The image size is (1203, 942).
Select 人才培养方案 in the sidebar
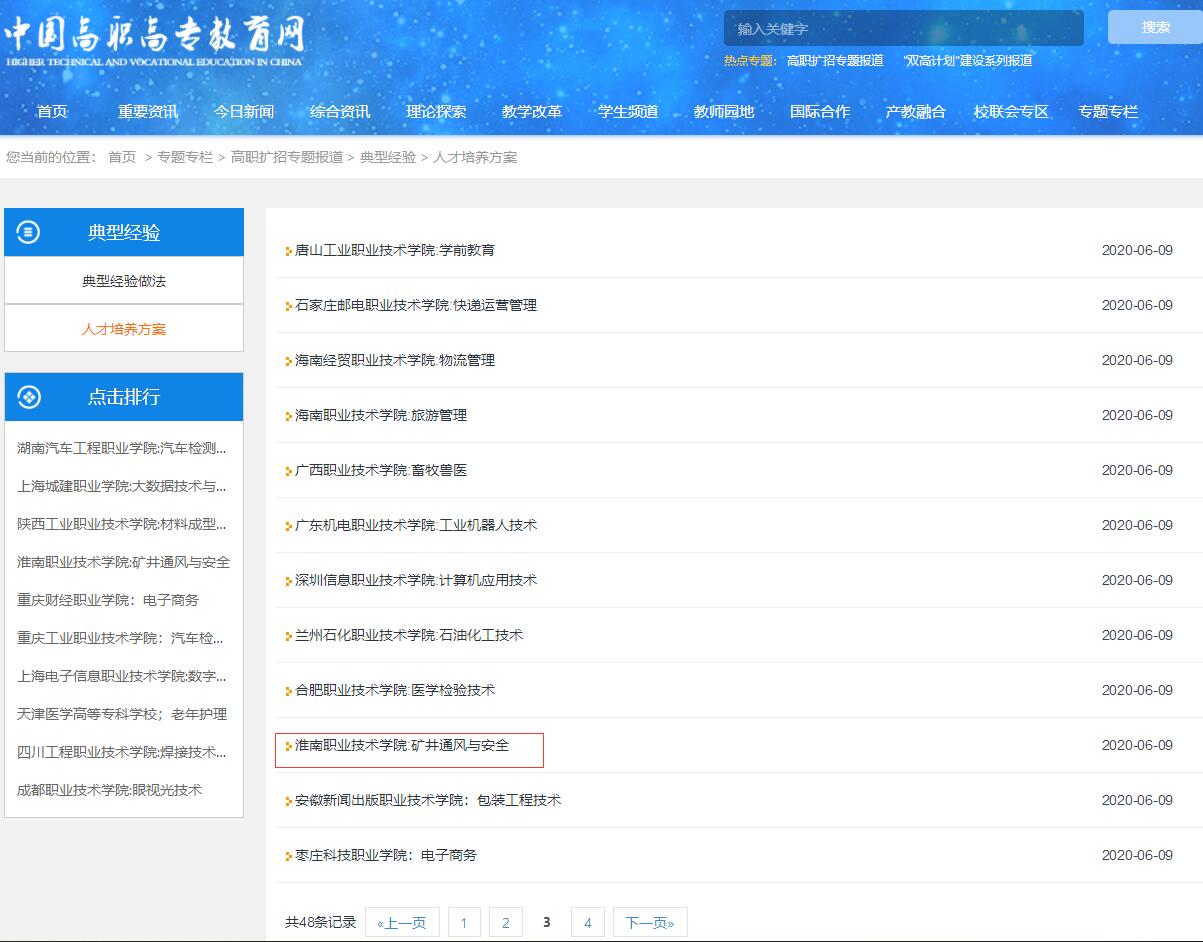(x=124, y=329)
